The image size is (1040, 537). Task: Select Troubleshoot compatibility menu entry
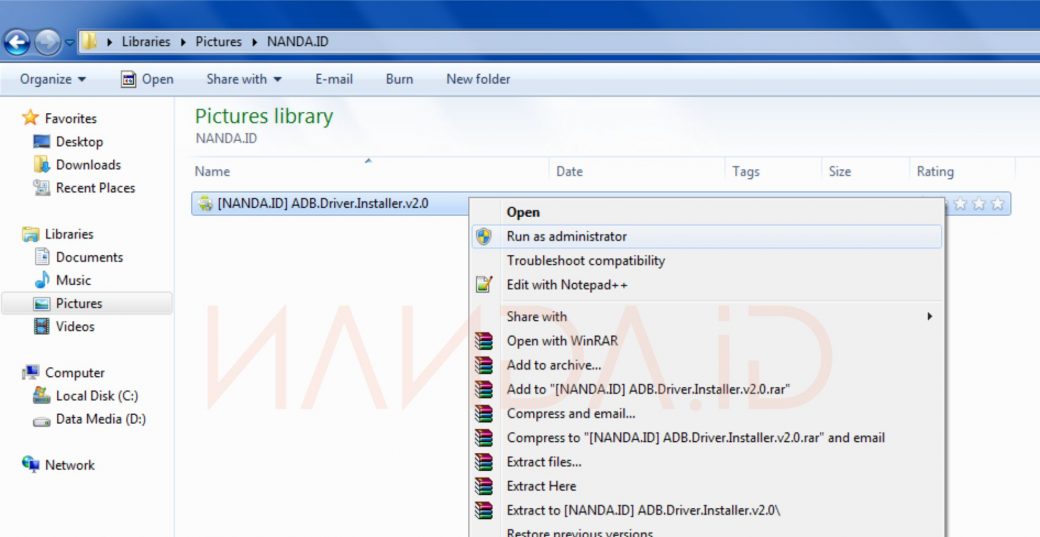pos(585,261)
